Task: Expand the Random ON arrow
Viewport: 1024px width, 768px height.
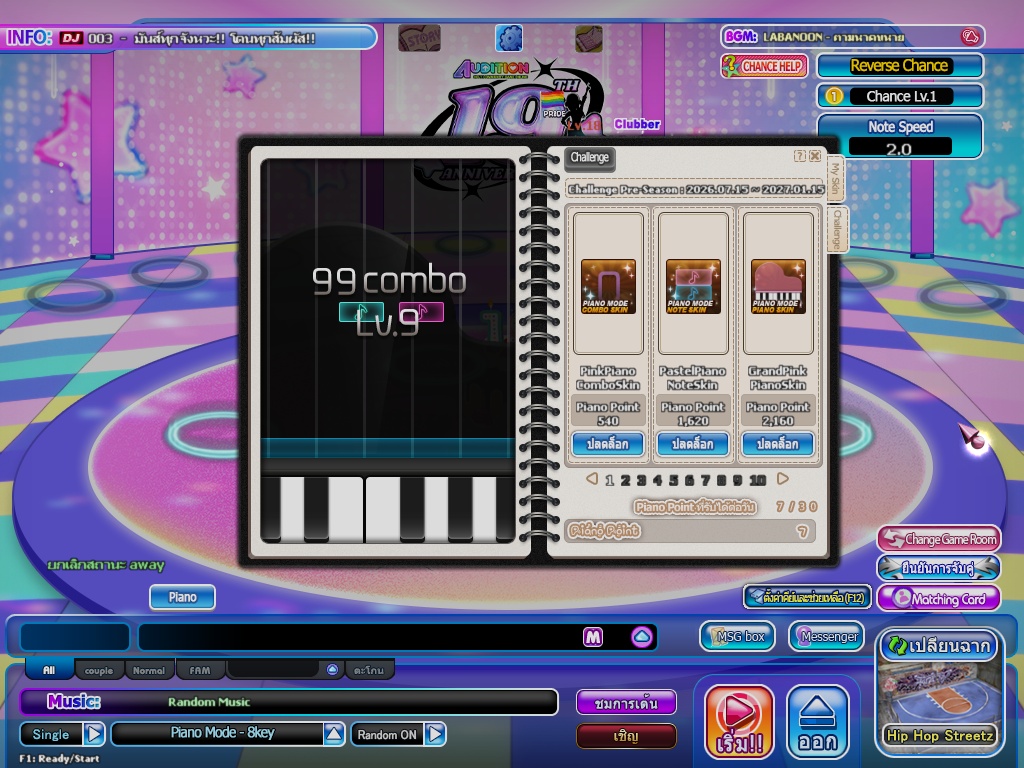Action: (435, 734)
